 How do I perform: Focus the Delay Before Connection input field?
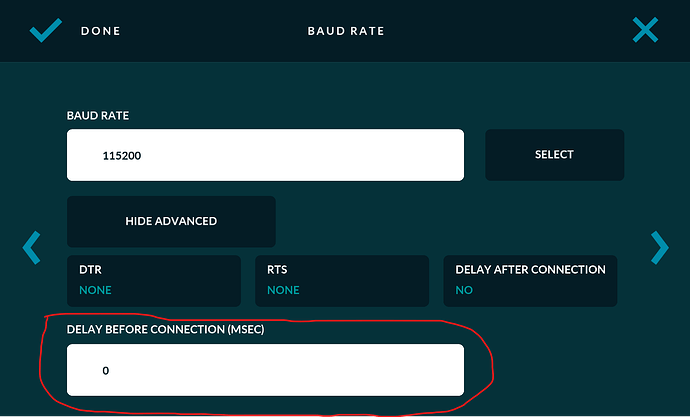click(265, 370)
